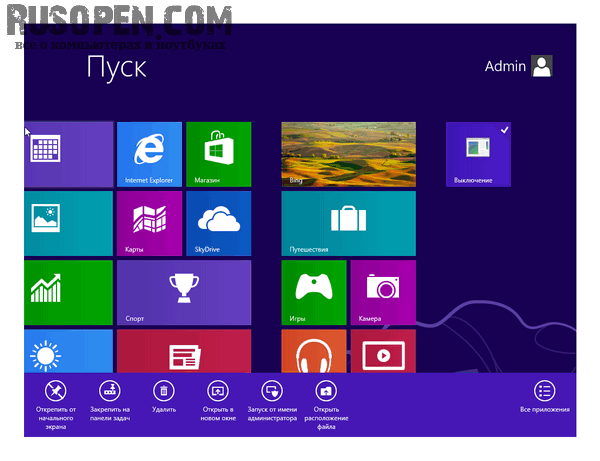Viewport: 600px width, 461px height.
Task: Open the Finance chart tile
Action: tap(68, 292)
